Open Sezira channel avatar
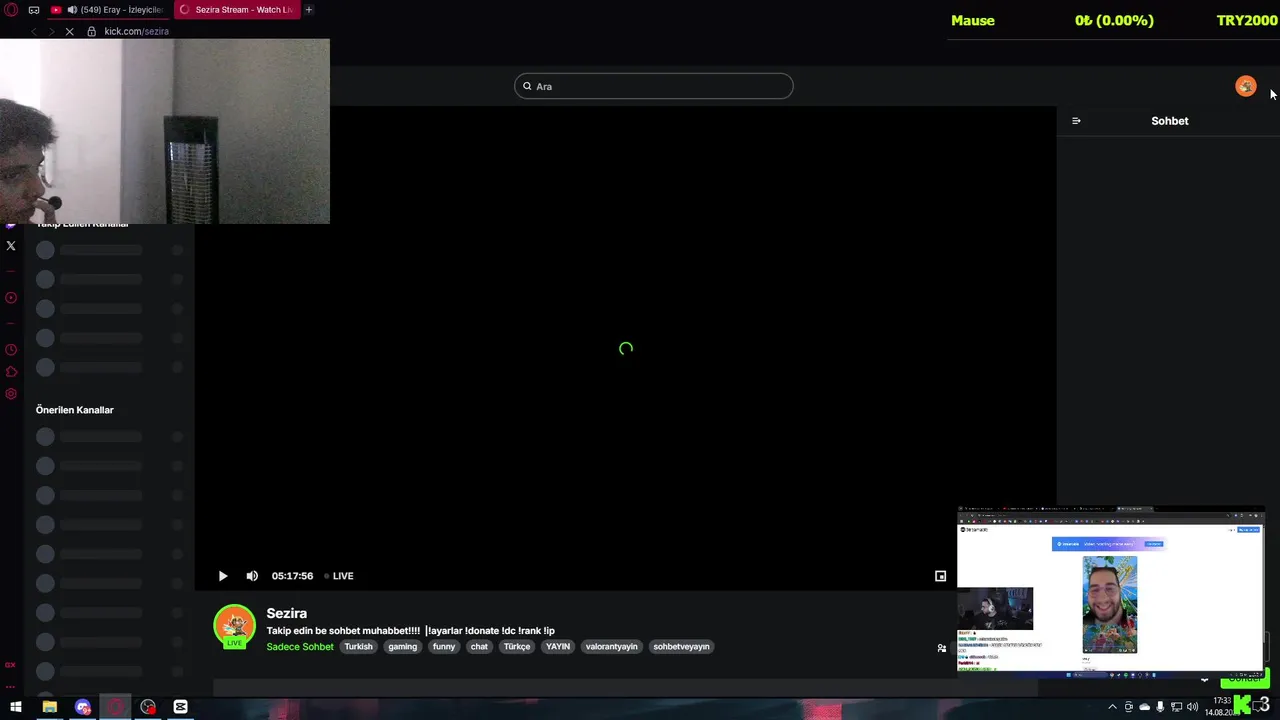 pyautogui.click(x=234, y=626)
